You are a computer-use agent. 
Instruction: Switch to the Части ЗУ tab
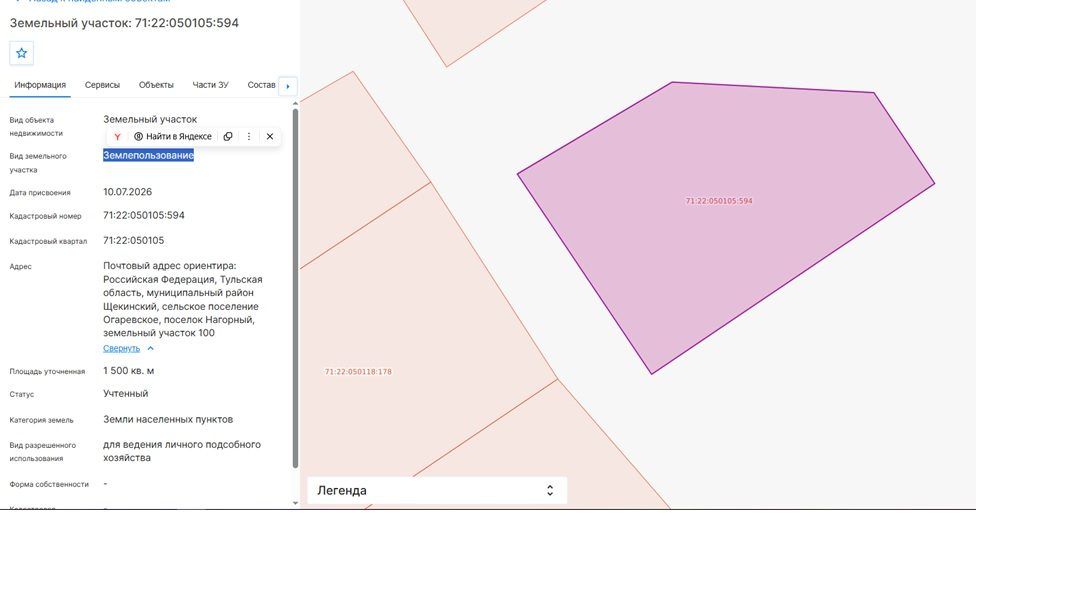210,85
